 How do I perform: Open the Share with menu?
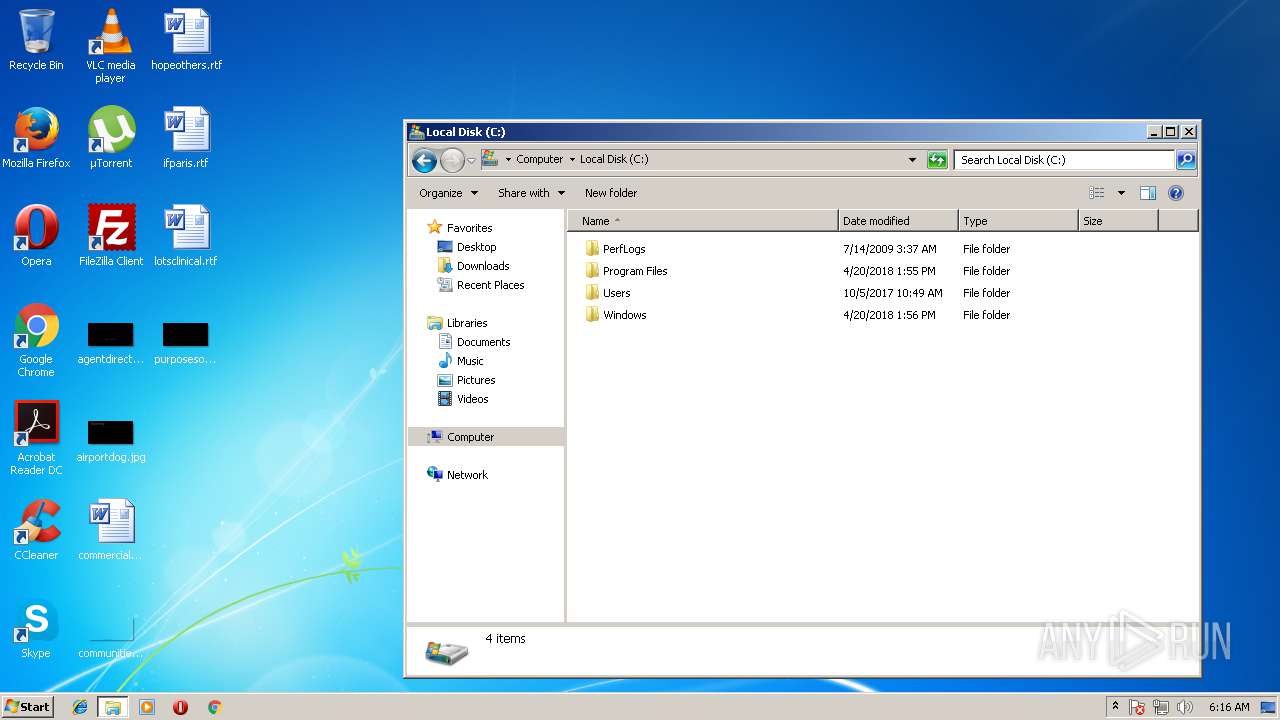coord(531,193)
